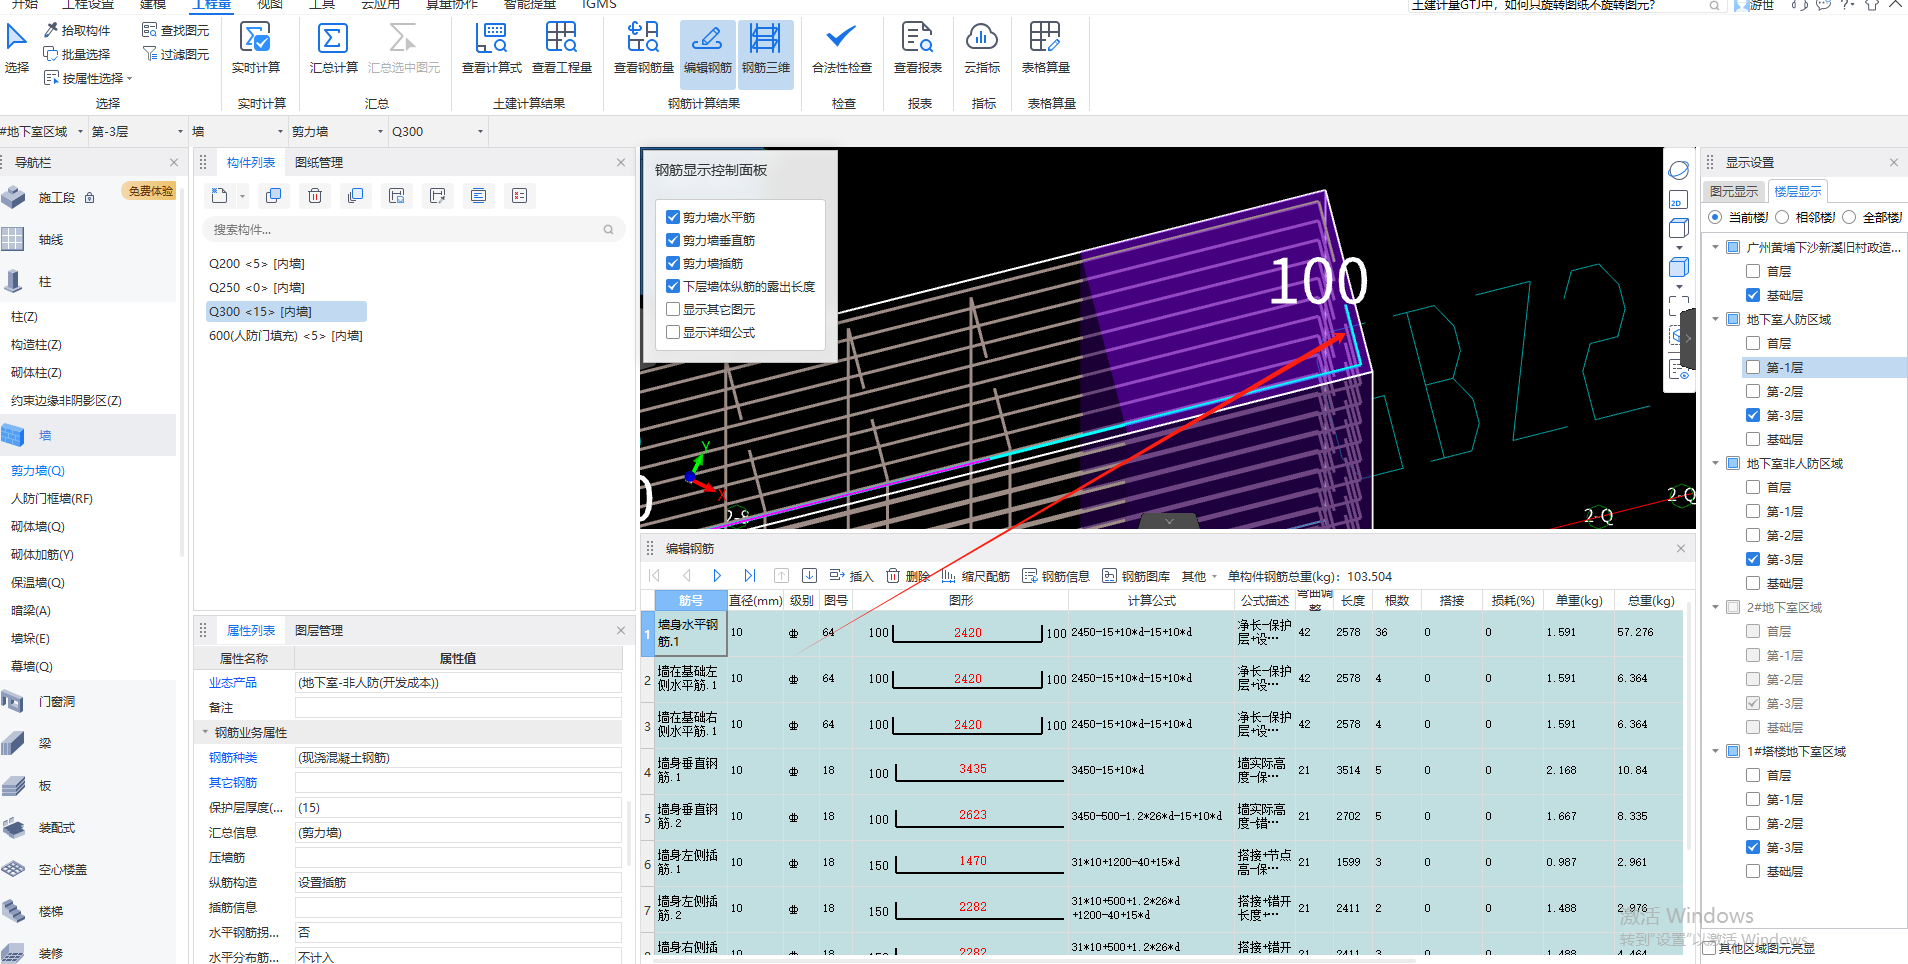Activate the 选择 selection arrow tool
Screen dimensions: 1908x964
click(x=17, y=48)
